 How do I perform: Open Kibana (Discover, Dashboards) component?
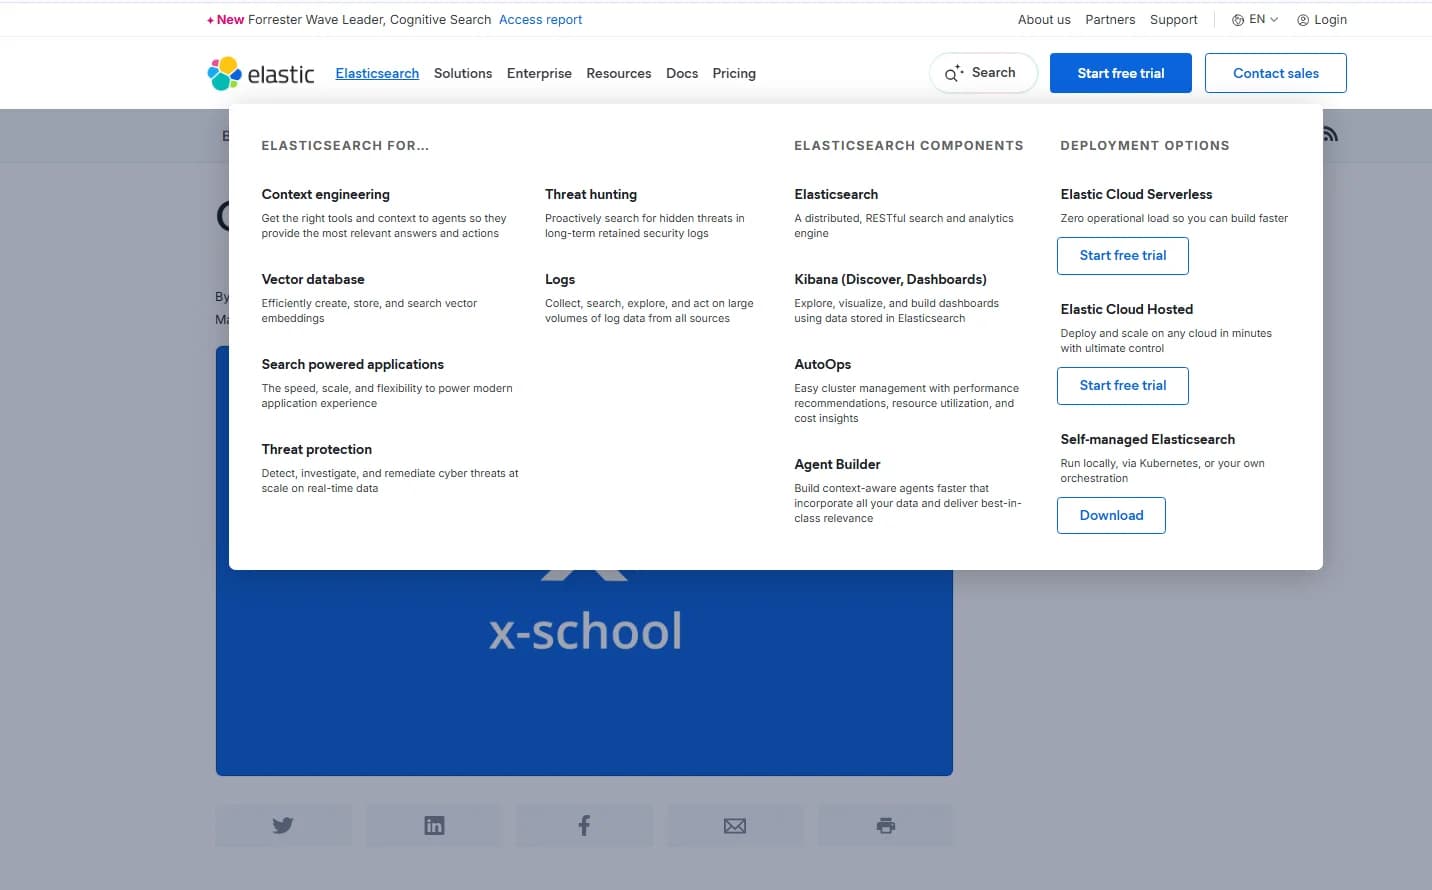pos(890,279)
